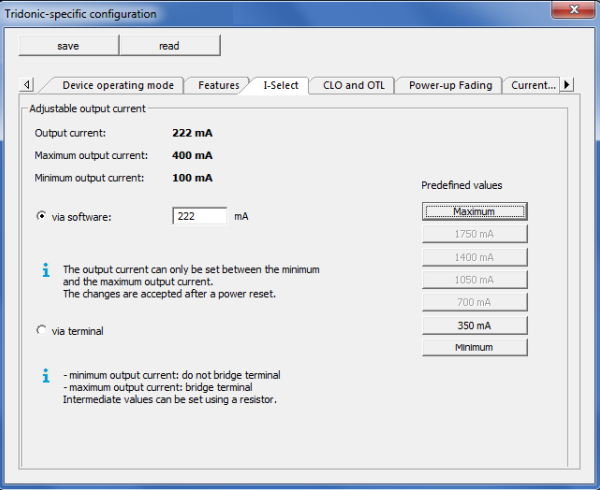Click the greyed 700 mA preset

pos(474,303)
